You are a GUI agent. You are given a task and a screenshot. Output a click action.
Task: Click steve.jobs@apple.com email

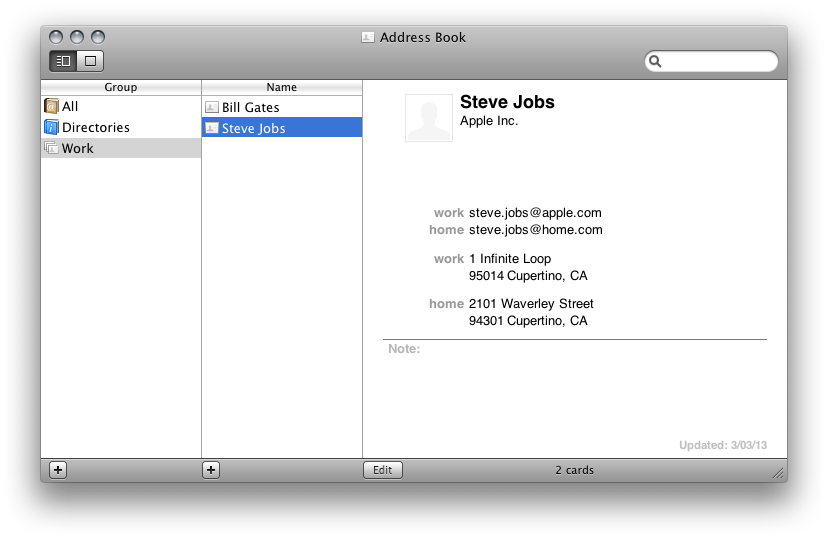(x=535, y=213)
